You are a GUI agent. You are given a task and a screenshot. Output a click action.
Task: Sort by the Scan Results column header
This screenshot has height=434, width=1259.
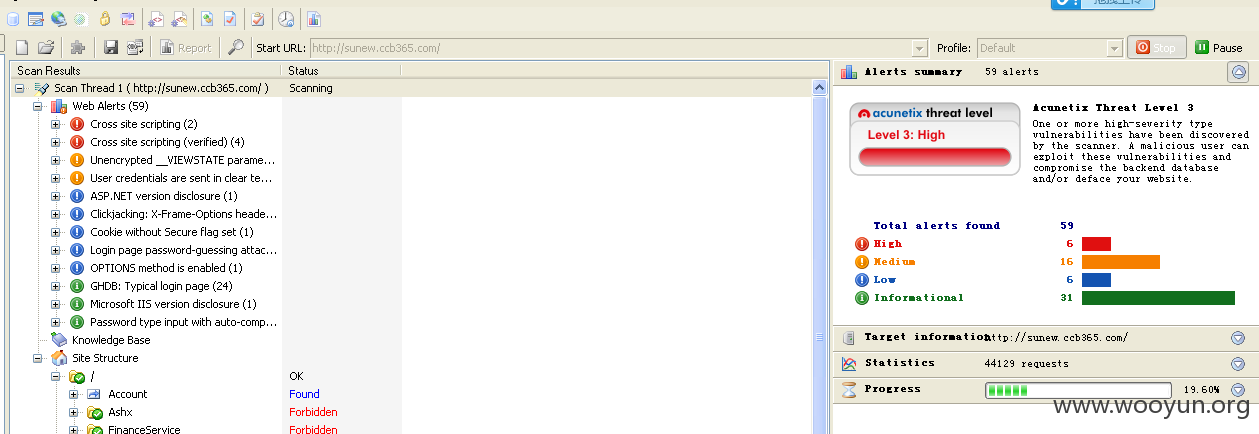pyautogui.click(x=147, y=71)
